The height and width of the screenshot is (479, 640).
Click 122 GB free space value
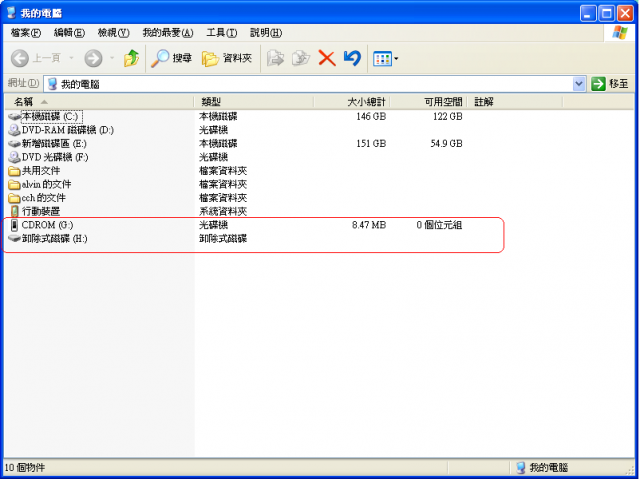click(447, 117)
